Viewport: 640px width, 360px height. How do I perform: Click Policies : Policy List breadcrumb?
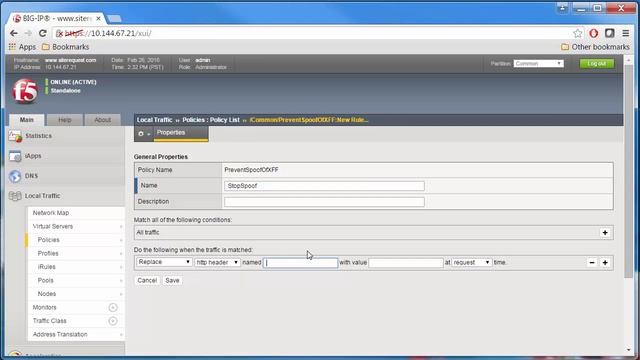pyautogui.click(x=211, y=120)
